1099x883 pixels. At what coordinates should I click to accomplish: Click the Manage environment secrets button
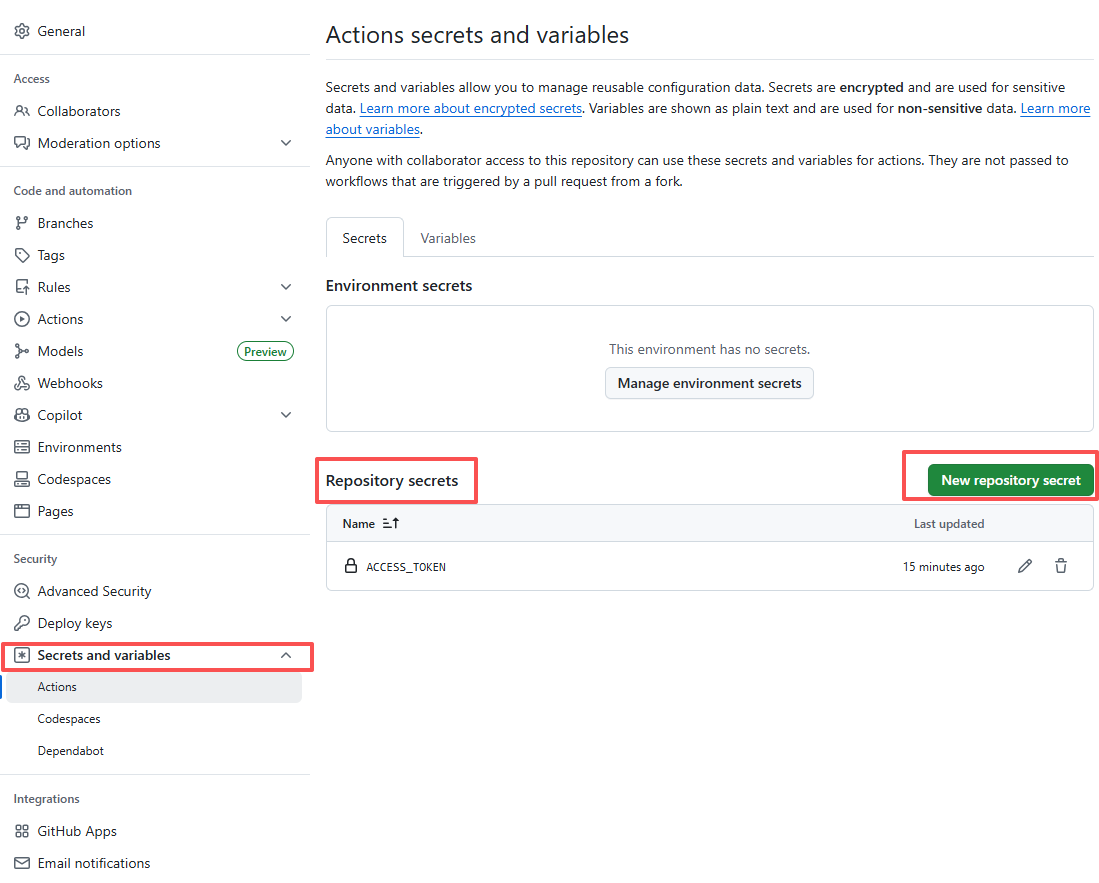point(709,383)
